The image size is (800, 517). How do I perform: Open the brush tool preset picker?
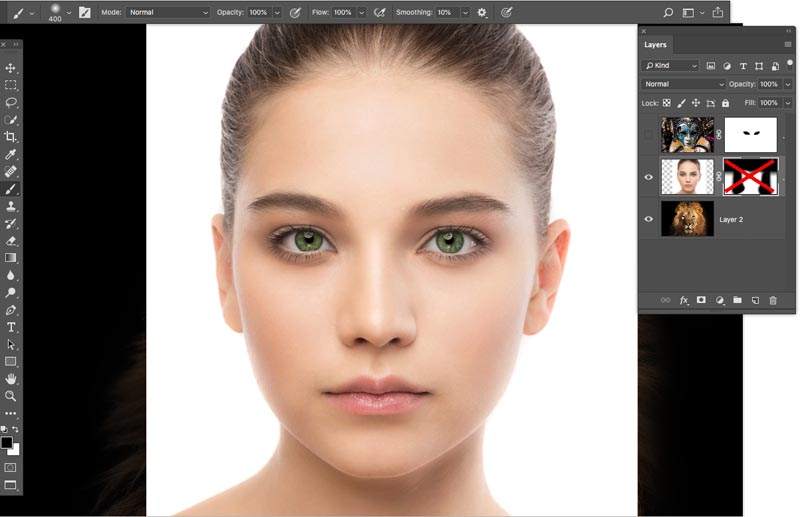point(22,13)
